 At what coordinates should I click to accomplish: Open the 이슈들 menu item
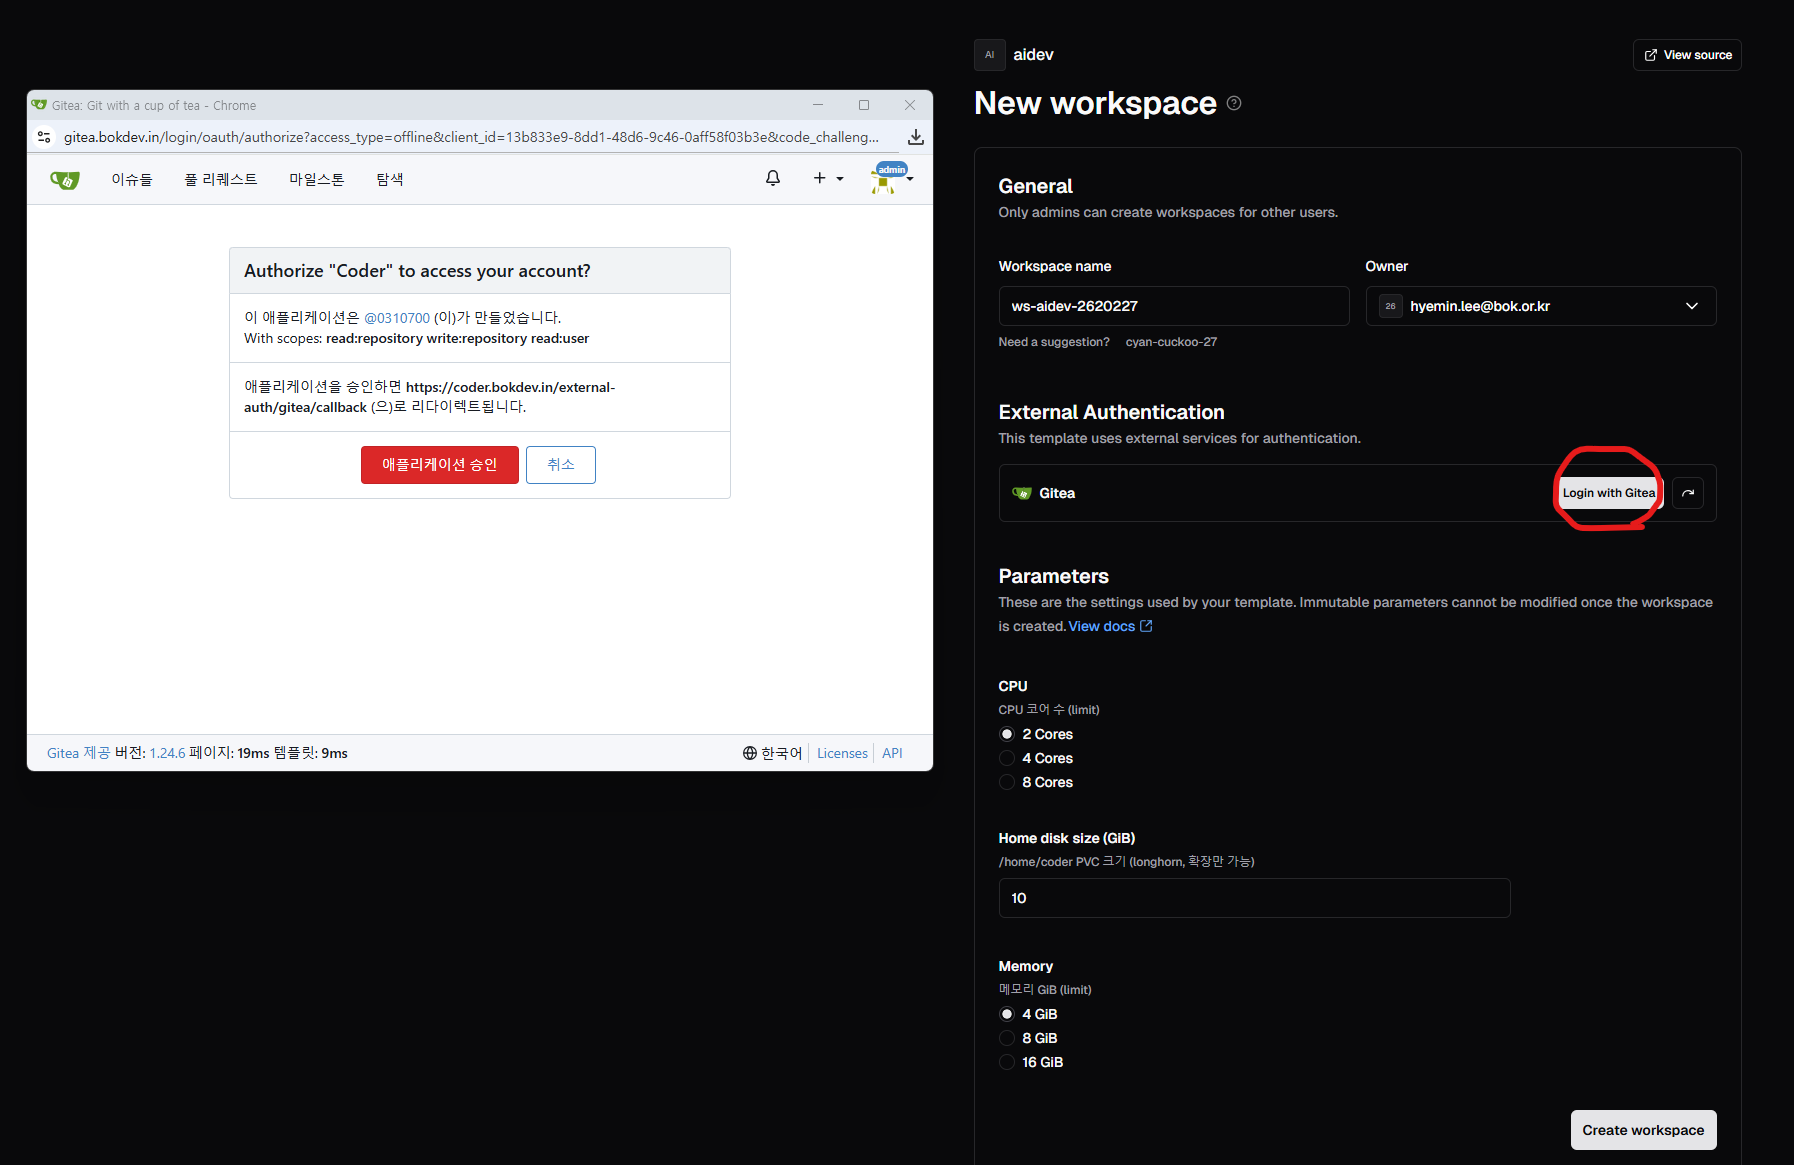pyautogui.click(x=132, y=179)
